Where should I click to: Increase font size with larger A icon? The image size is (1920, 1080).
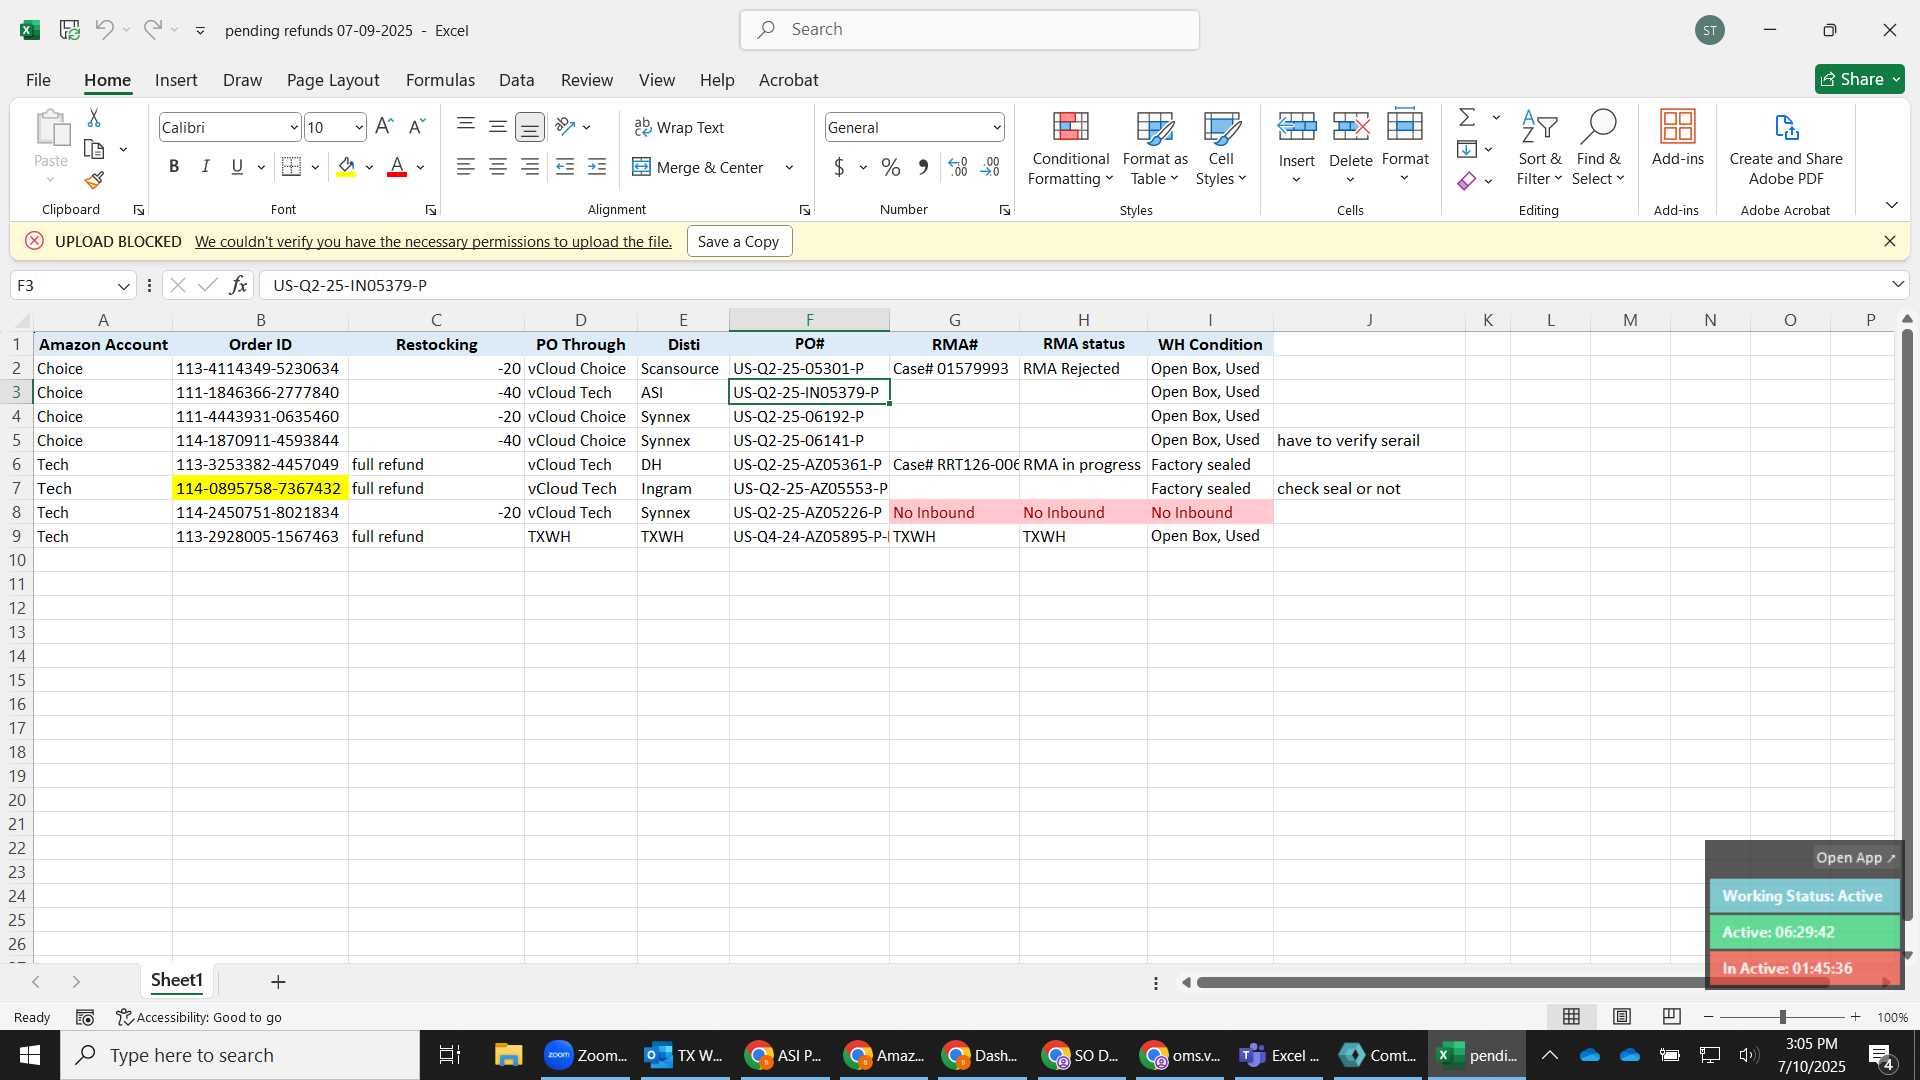[x=383, y=127]
